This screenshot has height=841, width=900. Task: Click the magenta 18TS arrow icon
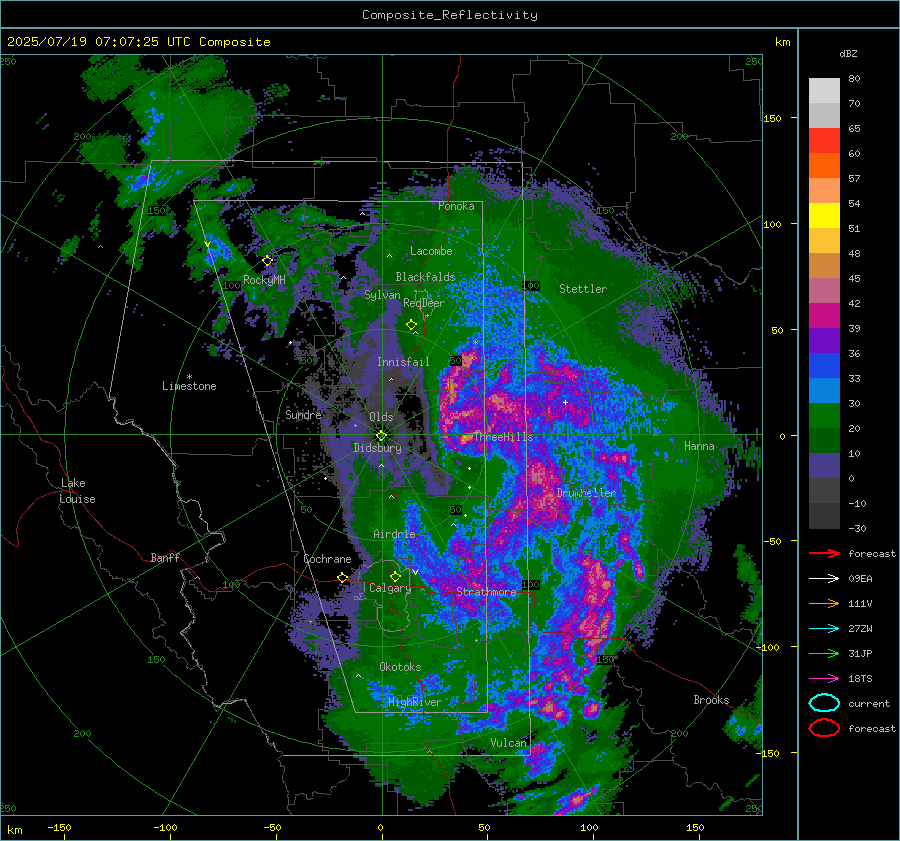824,679
